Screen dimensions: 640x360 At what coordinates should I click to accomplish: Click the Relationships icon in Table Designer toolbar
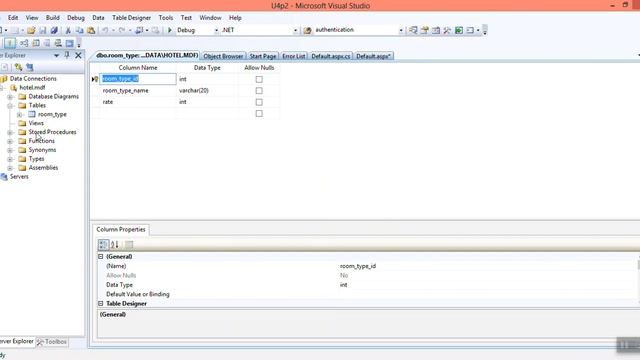coord(24,43)
